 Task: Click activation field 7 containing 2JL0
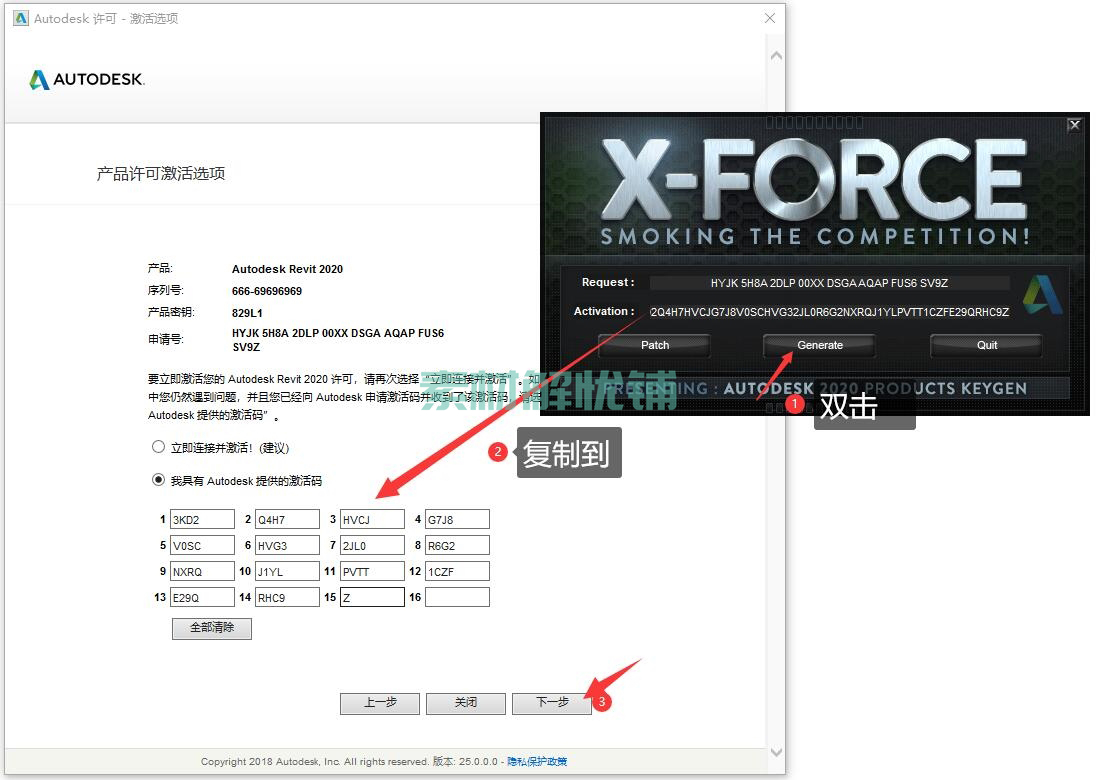coord(372,545)
